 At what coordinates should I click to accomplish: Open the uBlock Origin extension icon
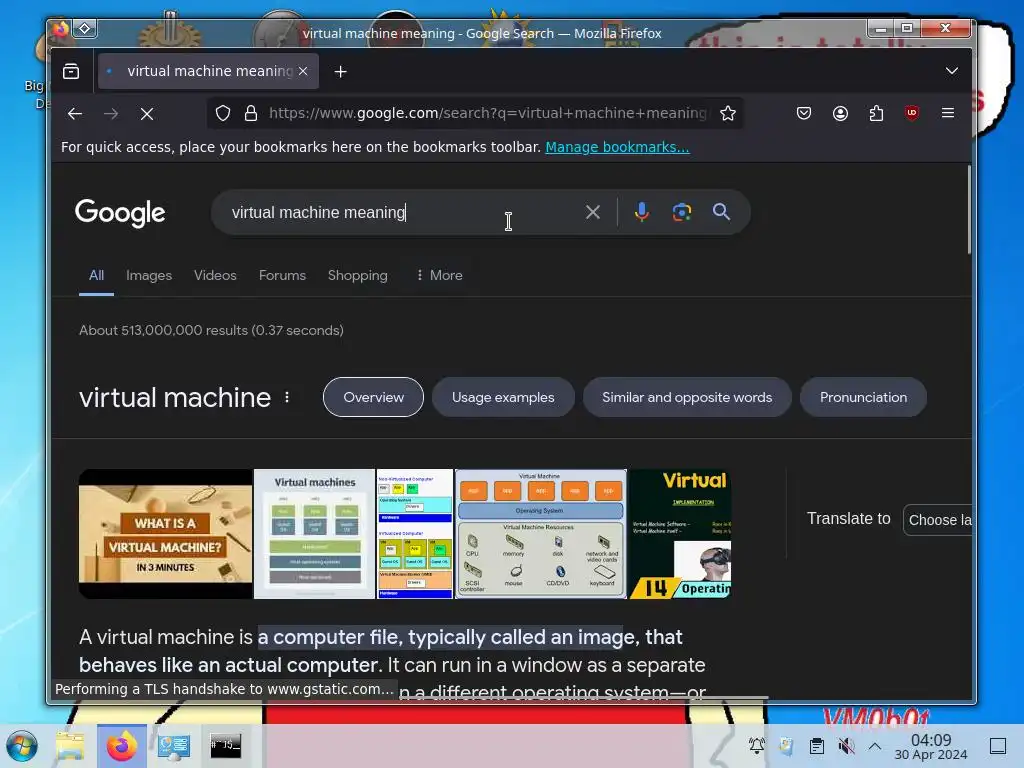912,113
